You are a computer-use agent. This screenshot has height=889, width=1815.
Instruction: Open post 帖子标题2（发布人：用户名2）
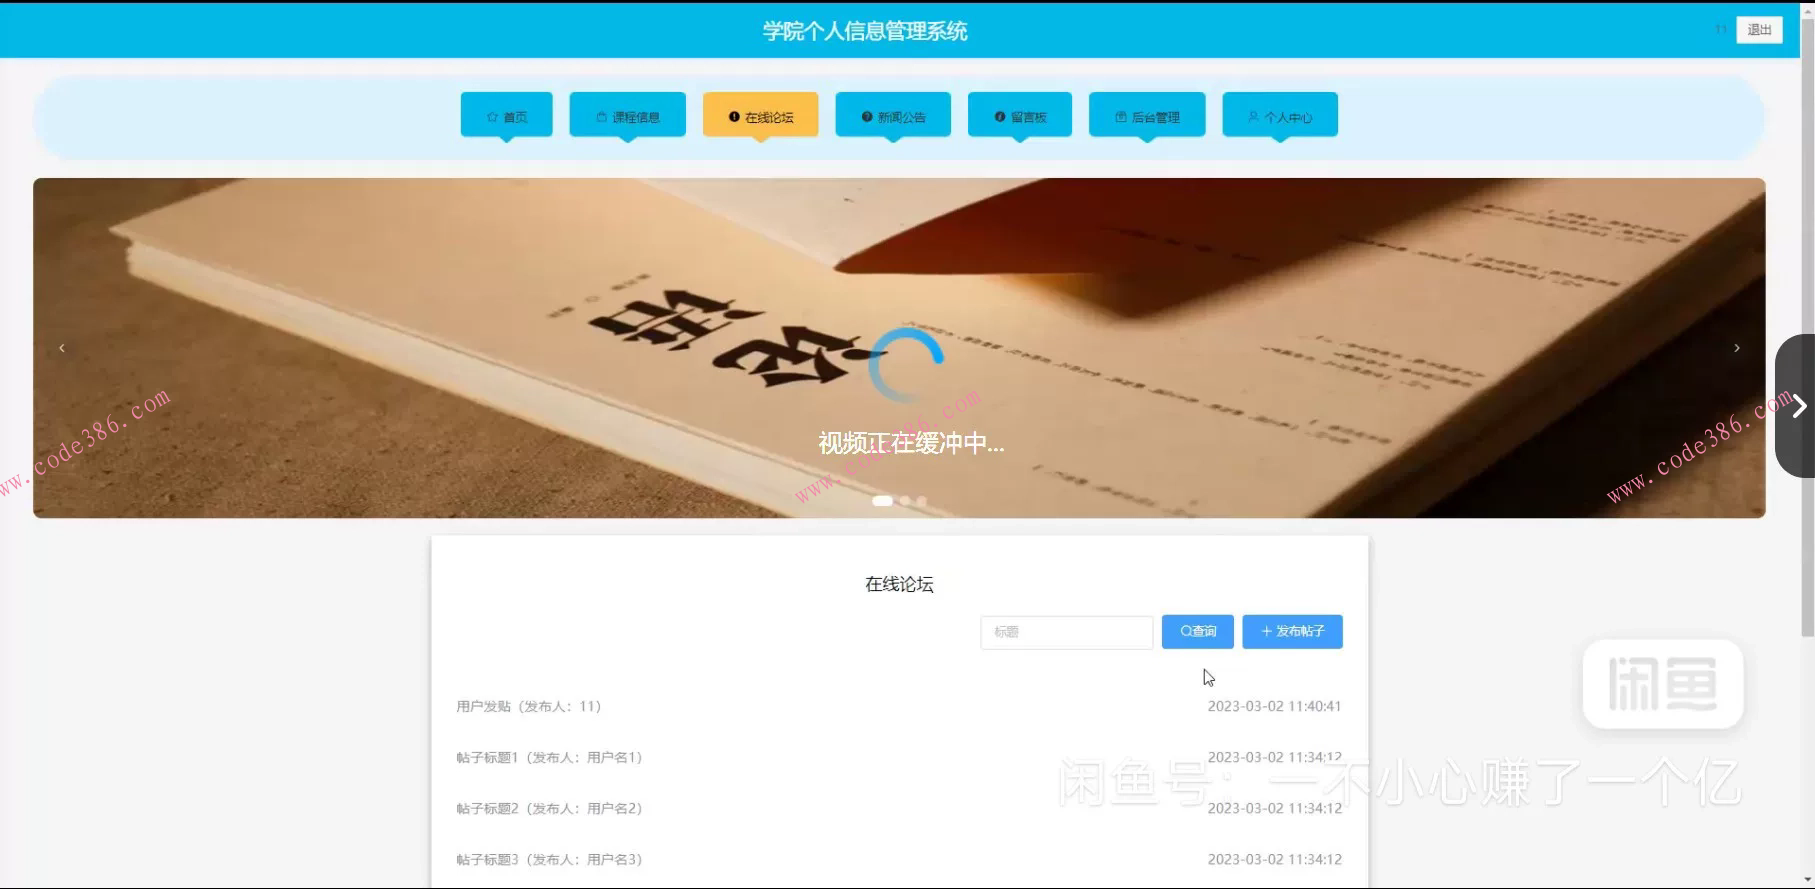pos(549,808)
